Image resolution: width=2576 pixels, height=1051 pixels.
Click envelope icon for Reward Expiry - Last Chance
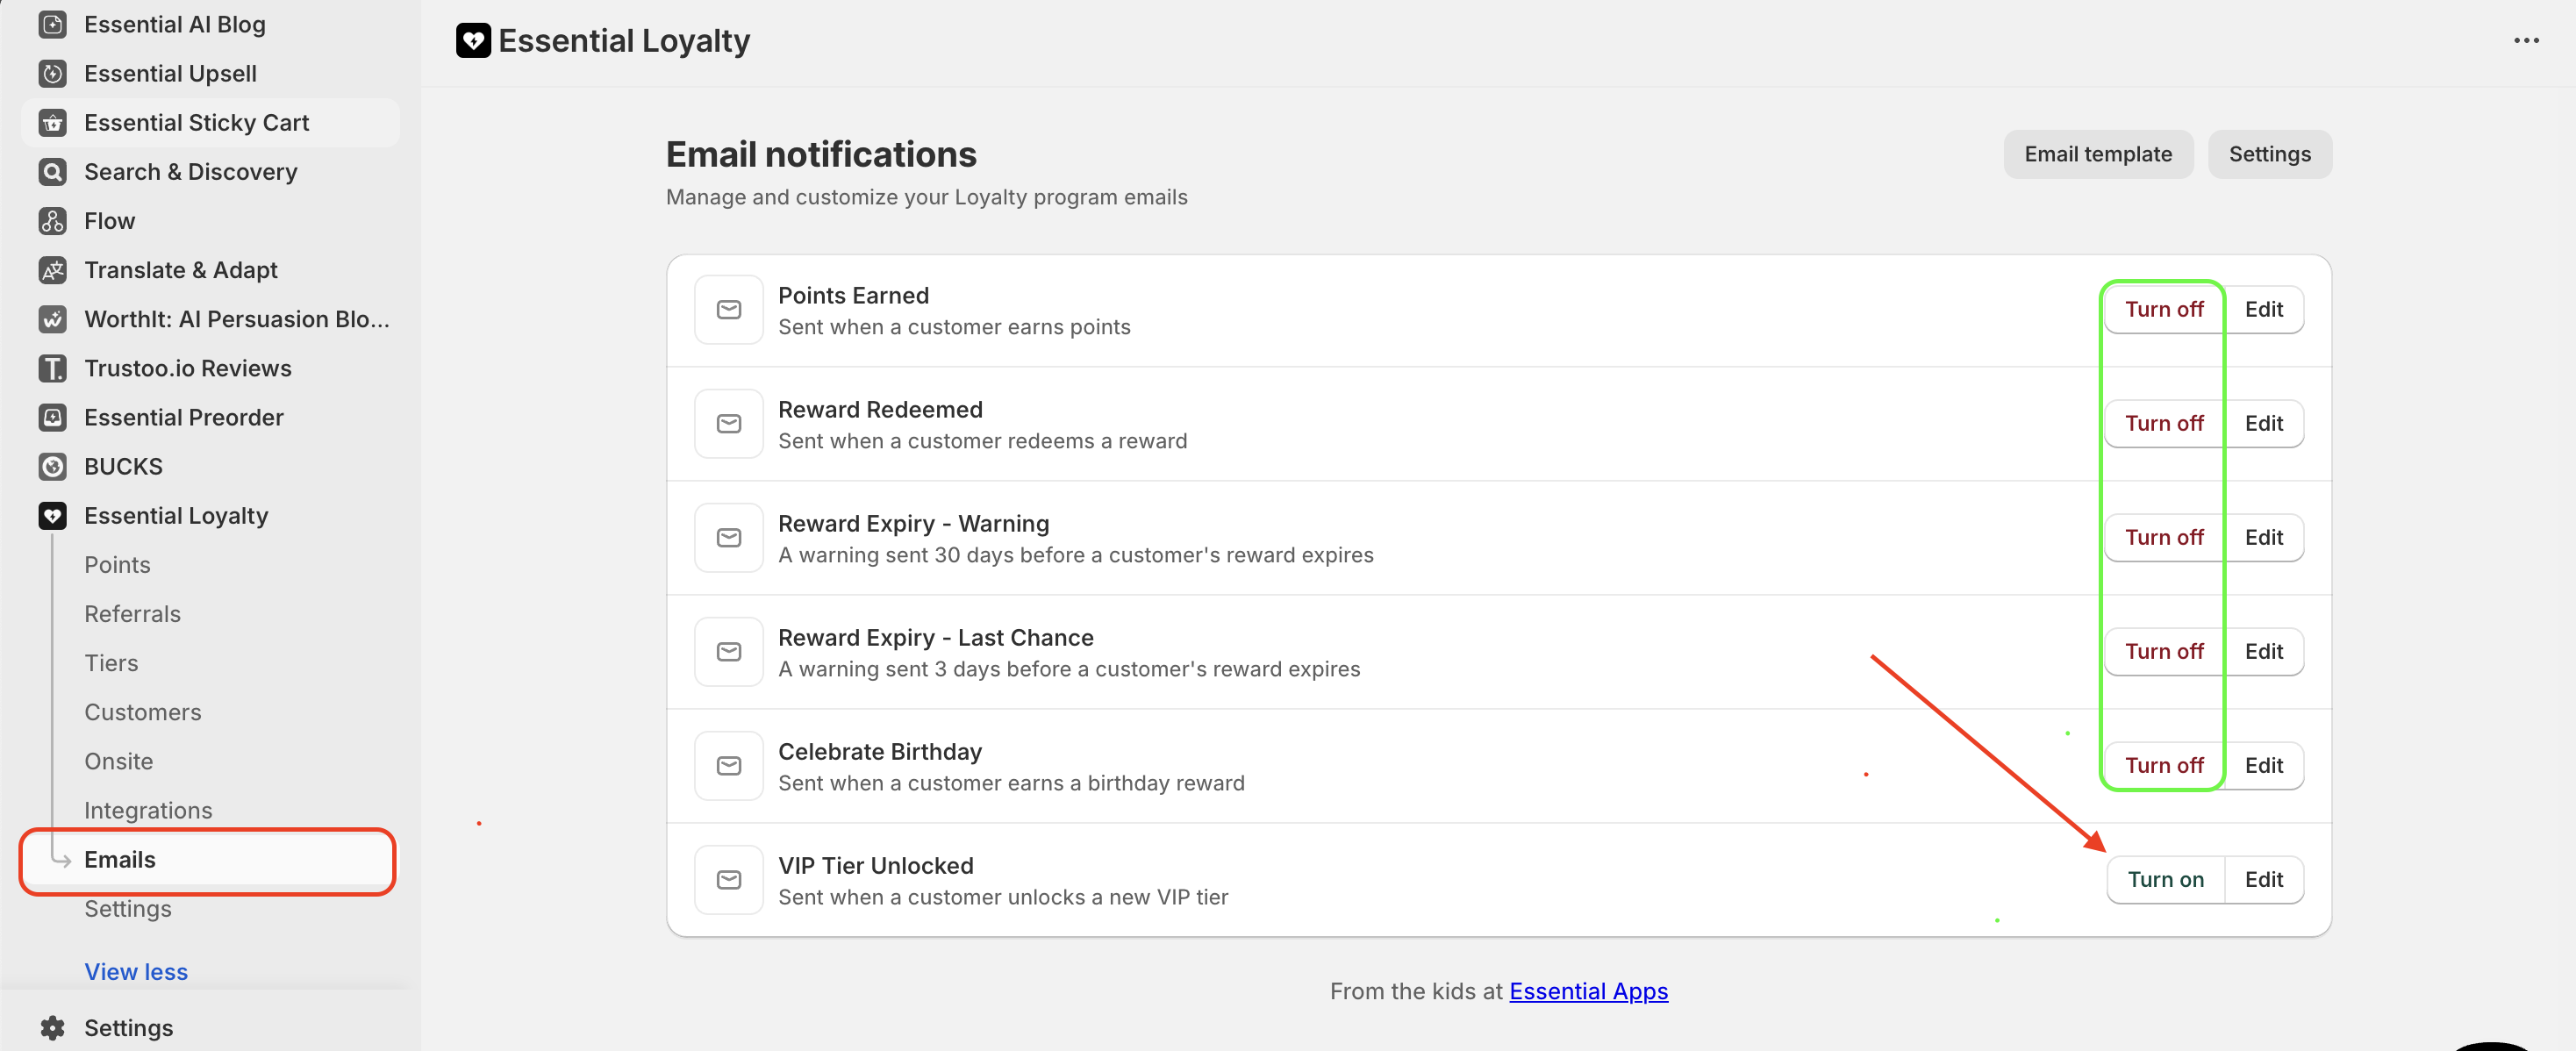click(x=728, y=651)
